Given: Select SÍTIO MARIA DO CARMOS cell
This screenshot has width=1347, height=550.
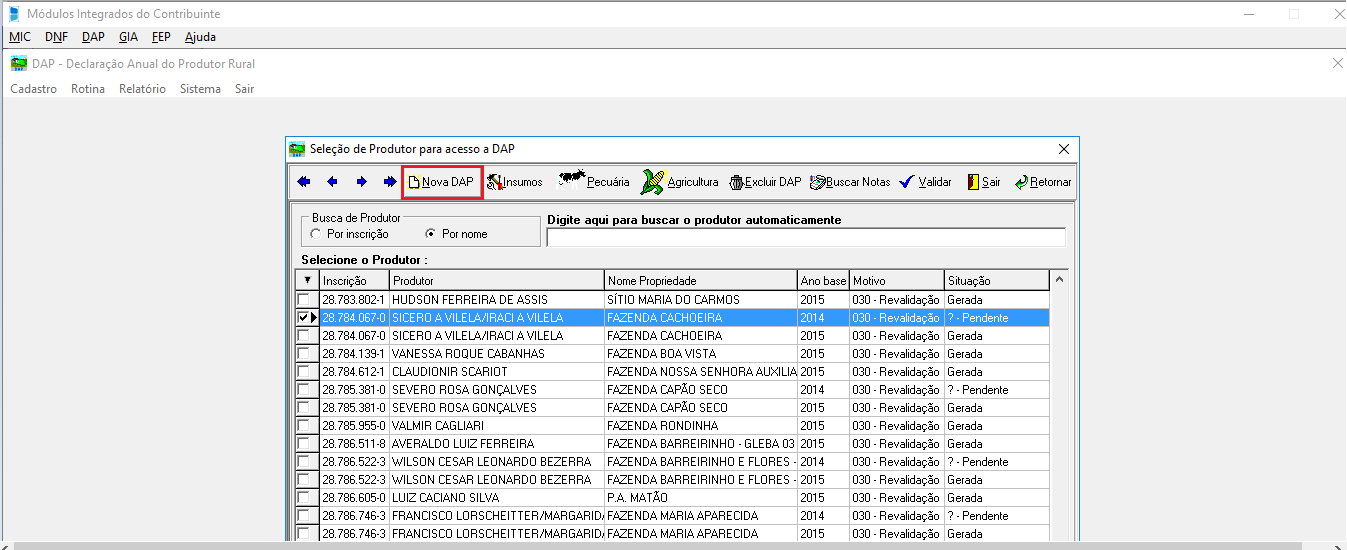Looking at the screenshot, I should (700, 300).
